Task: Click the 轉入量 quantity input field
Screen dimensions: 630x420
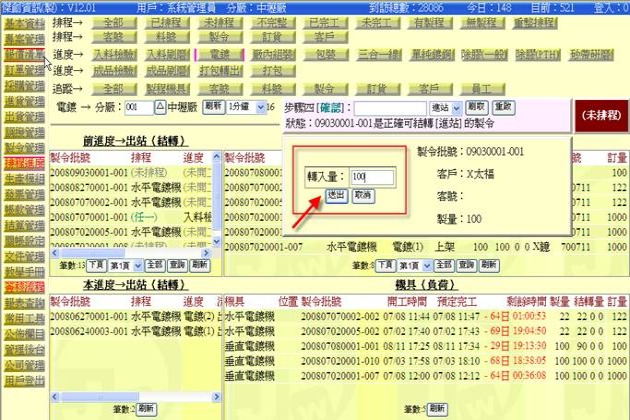Action: click(x=372, y=177)
